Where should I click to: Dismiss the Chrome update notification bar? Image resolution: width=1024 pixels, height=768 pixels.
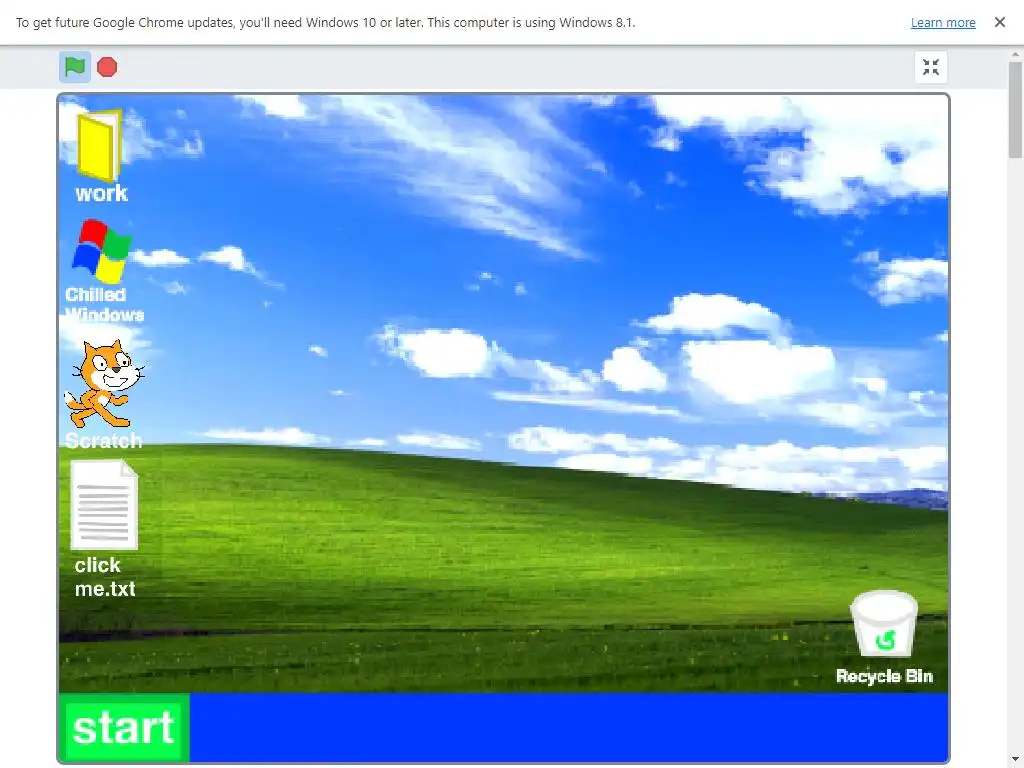coord(1000,22)
